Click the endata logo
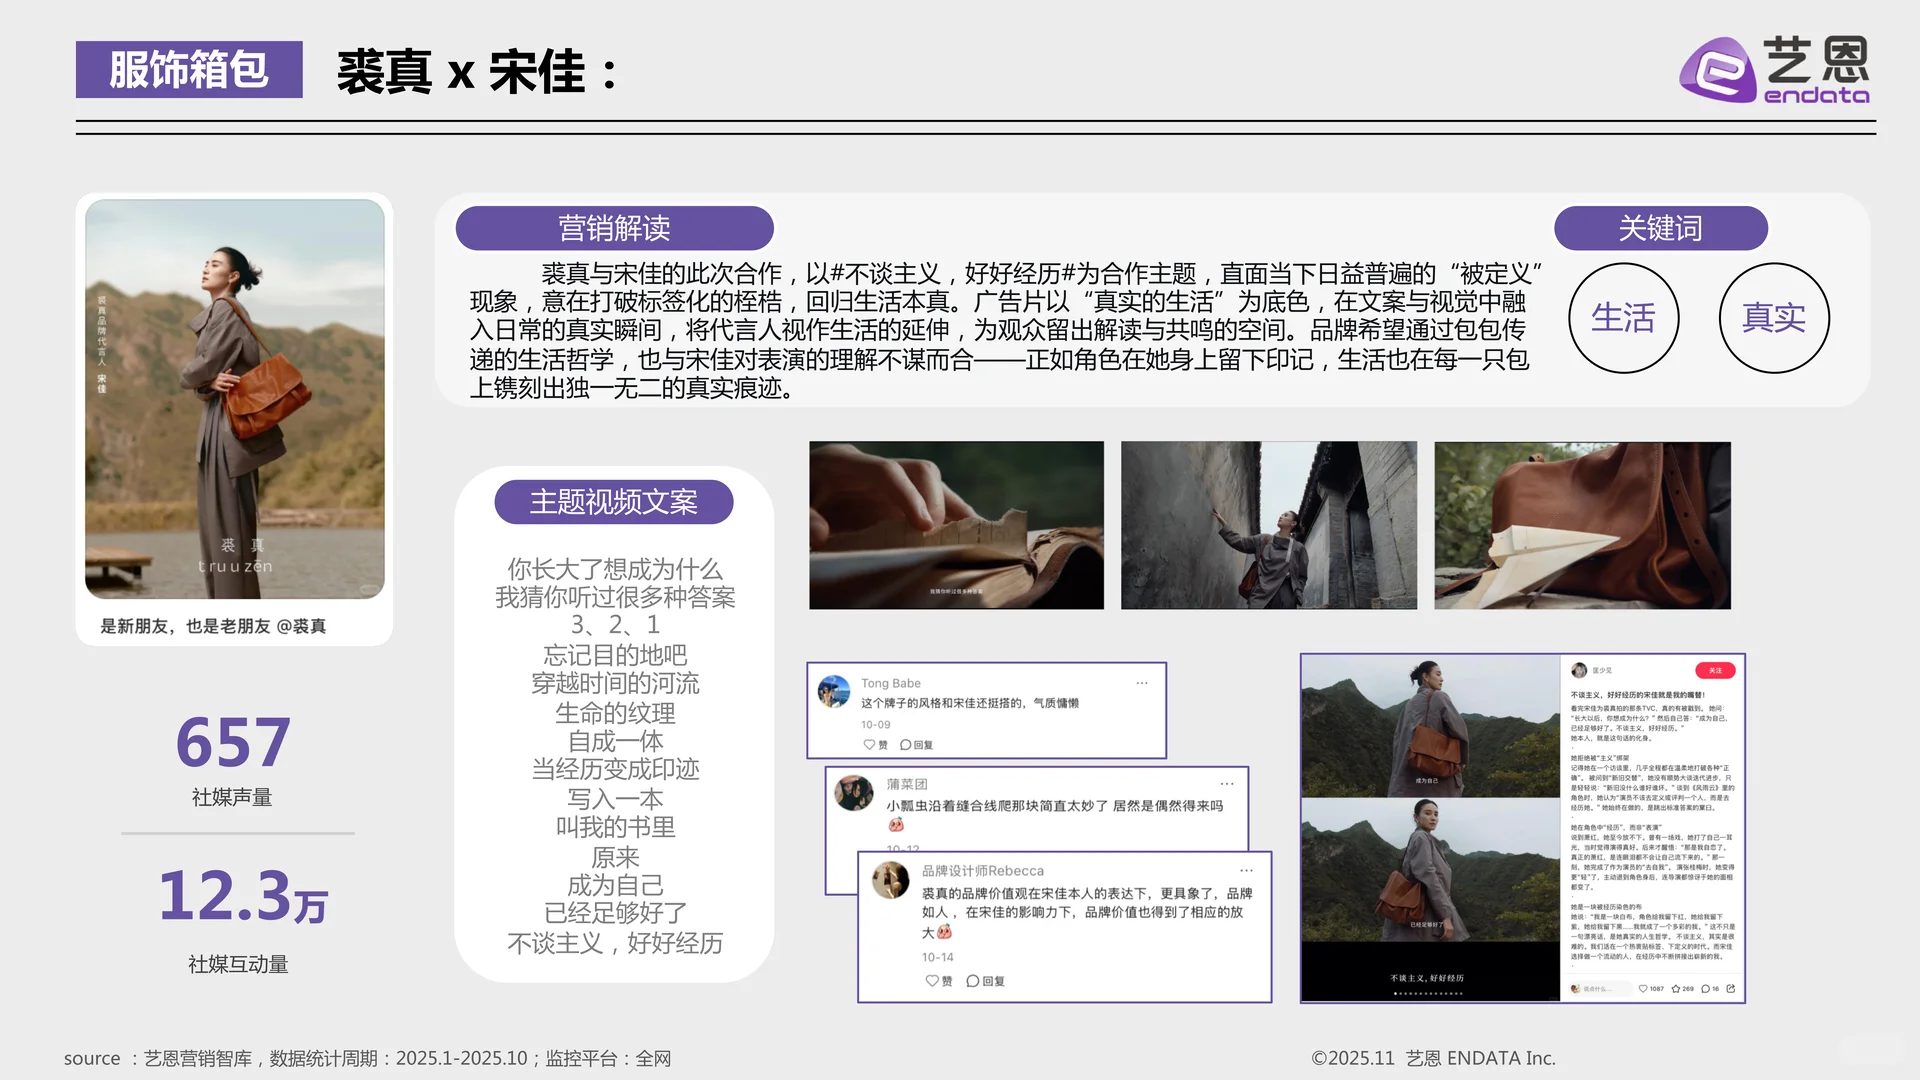The image size is (1920, 1080). pyautogui.click(x=1773, y=69)
